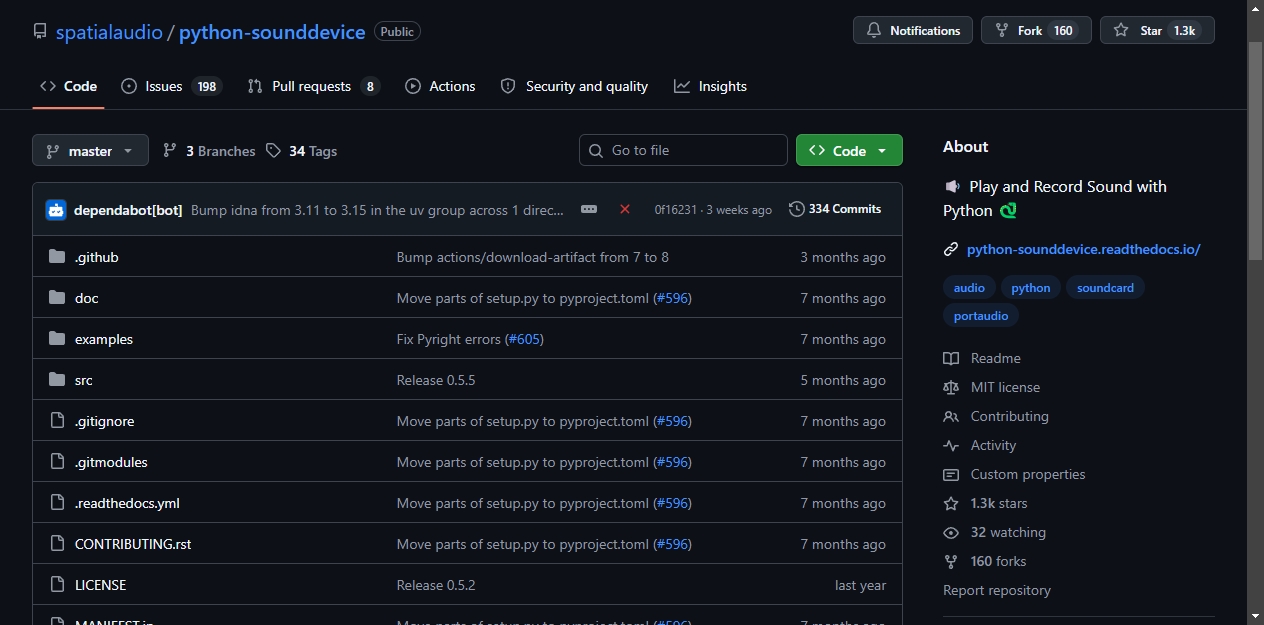The width and height of the screenshot is (1264, 625).
Task: Open the Pull requests tab
Action: pos(313,86)
